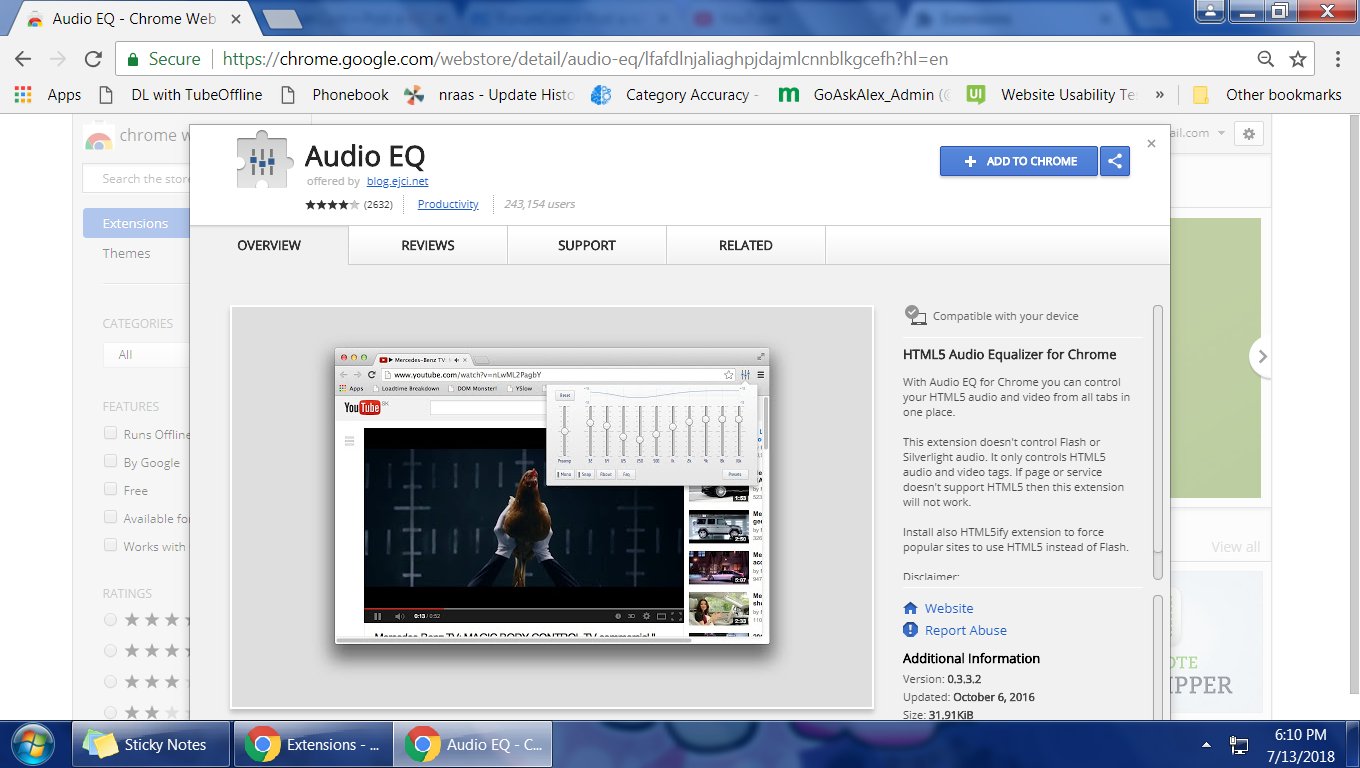The image size is (1360, 768).
Task: Click the network tray icon
Action: click(x=1239, y=745)
